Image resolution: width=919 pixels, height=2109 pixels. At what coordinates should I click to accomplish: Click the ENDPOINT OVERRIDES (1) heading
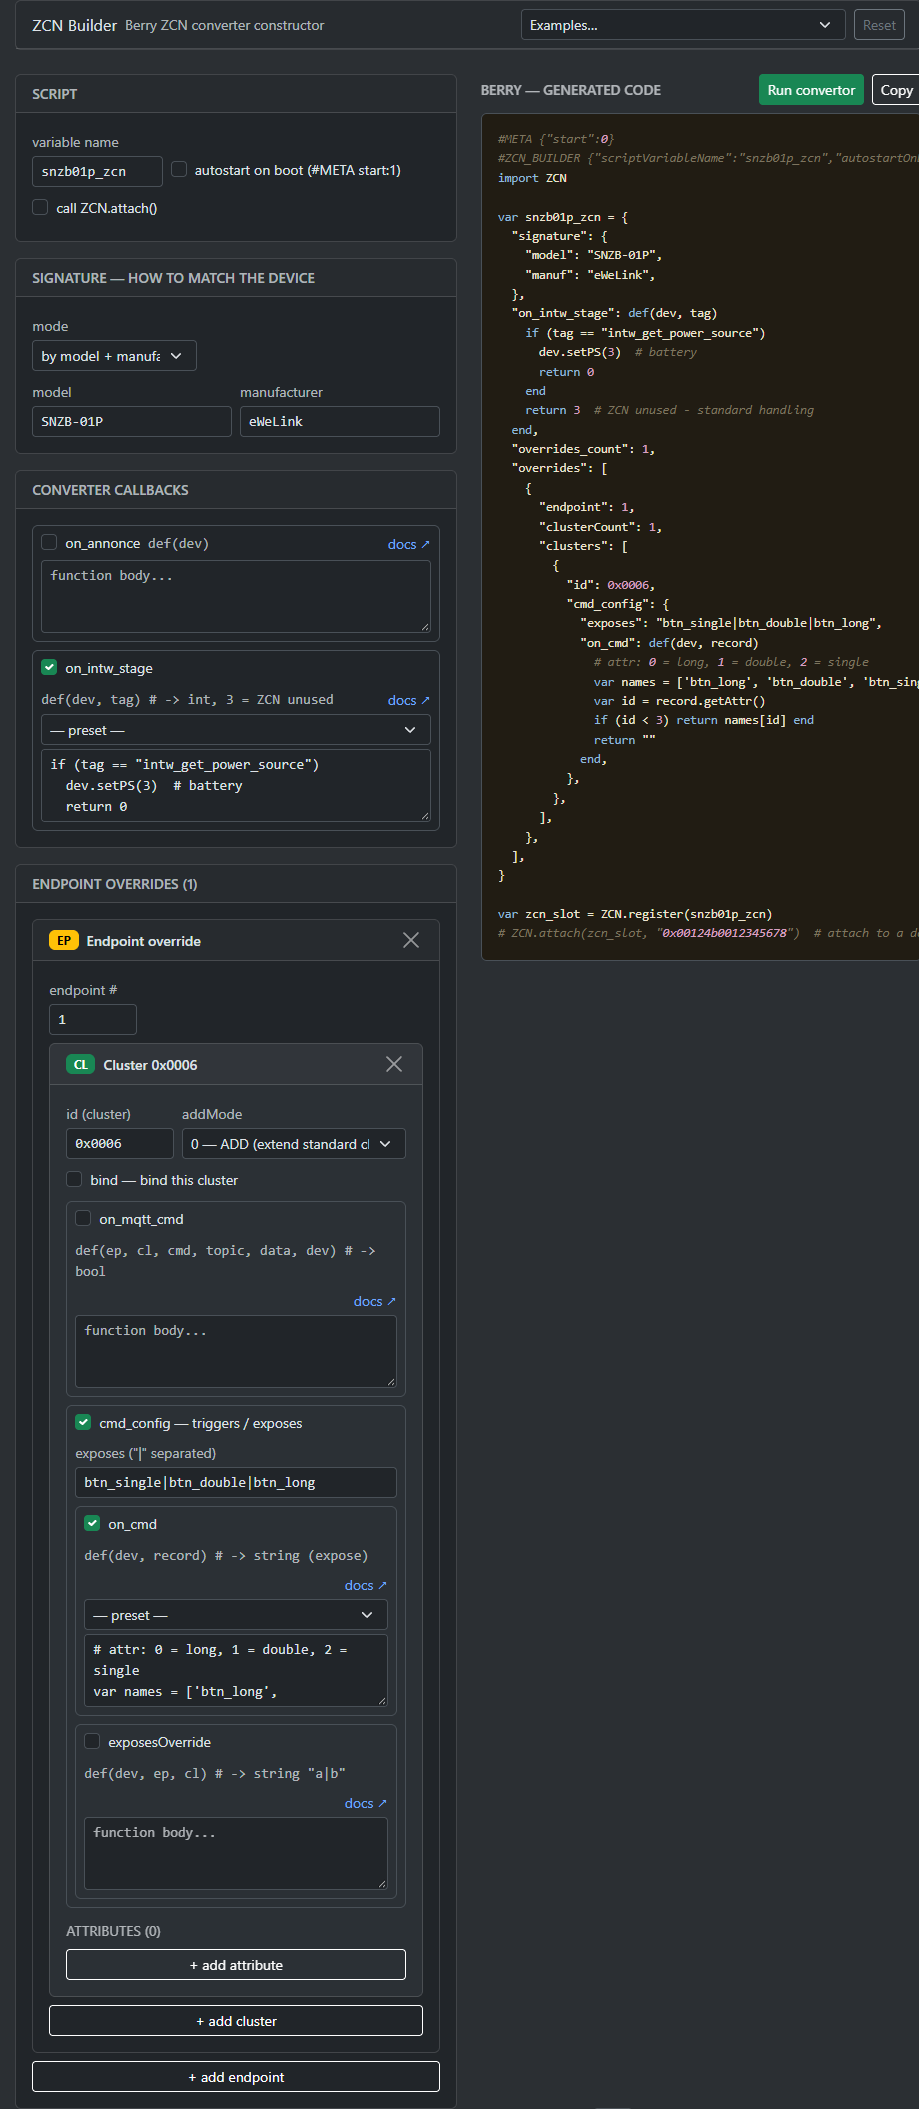coord(115,884)
